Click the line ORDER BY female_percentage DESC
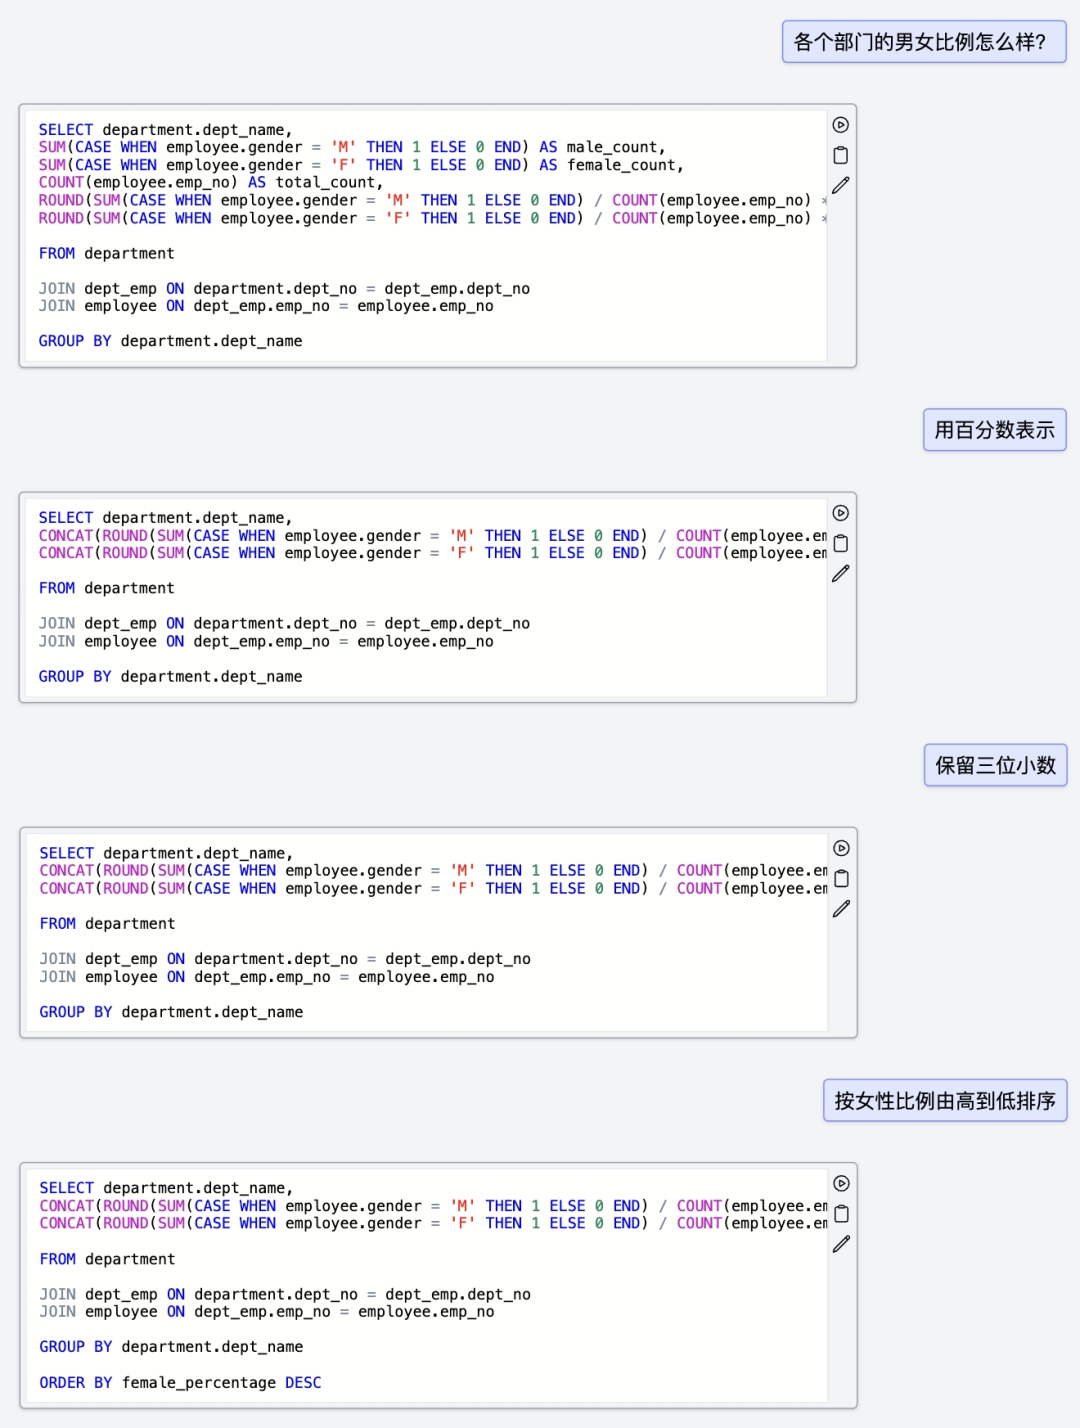This screenshot has width=1080, height=1428. point(180,1382)
